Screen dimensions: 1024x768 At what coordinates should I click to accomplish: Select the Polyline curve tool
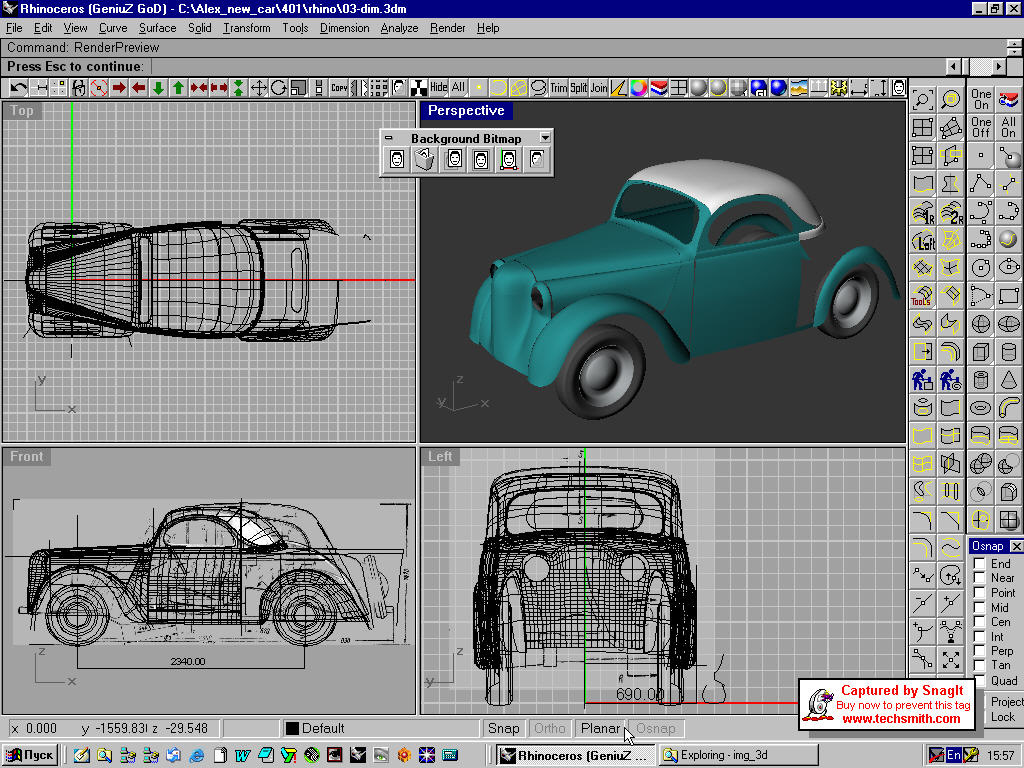[980, 184]
